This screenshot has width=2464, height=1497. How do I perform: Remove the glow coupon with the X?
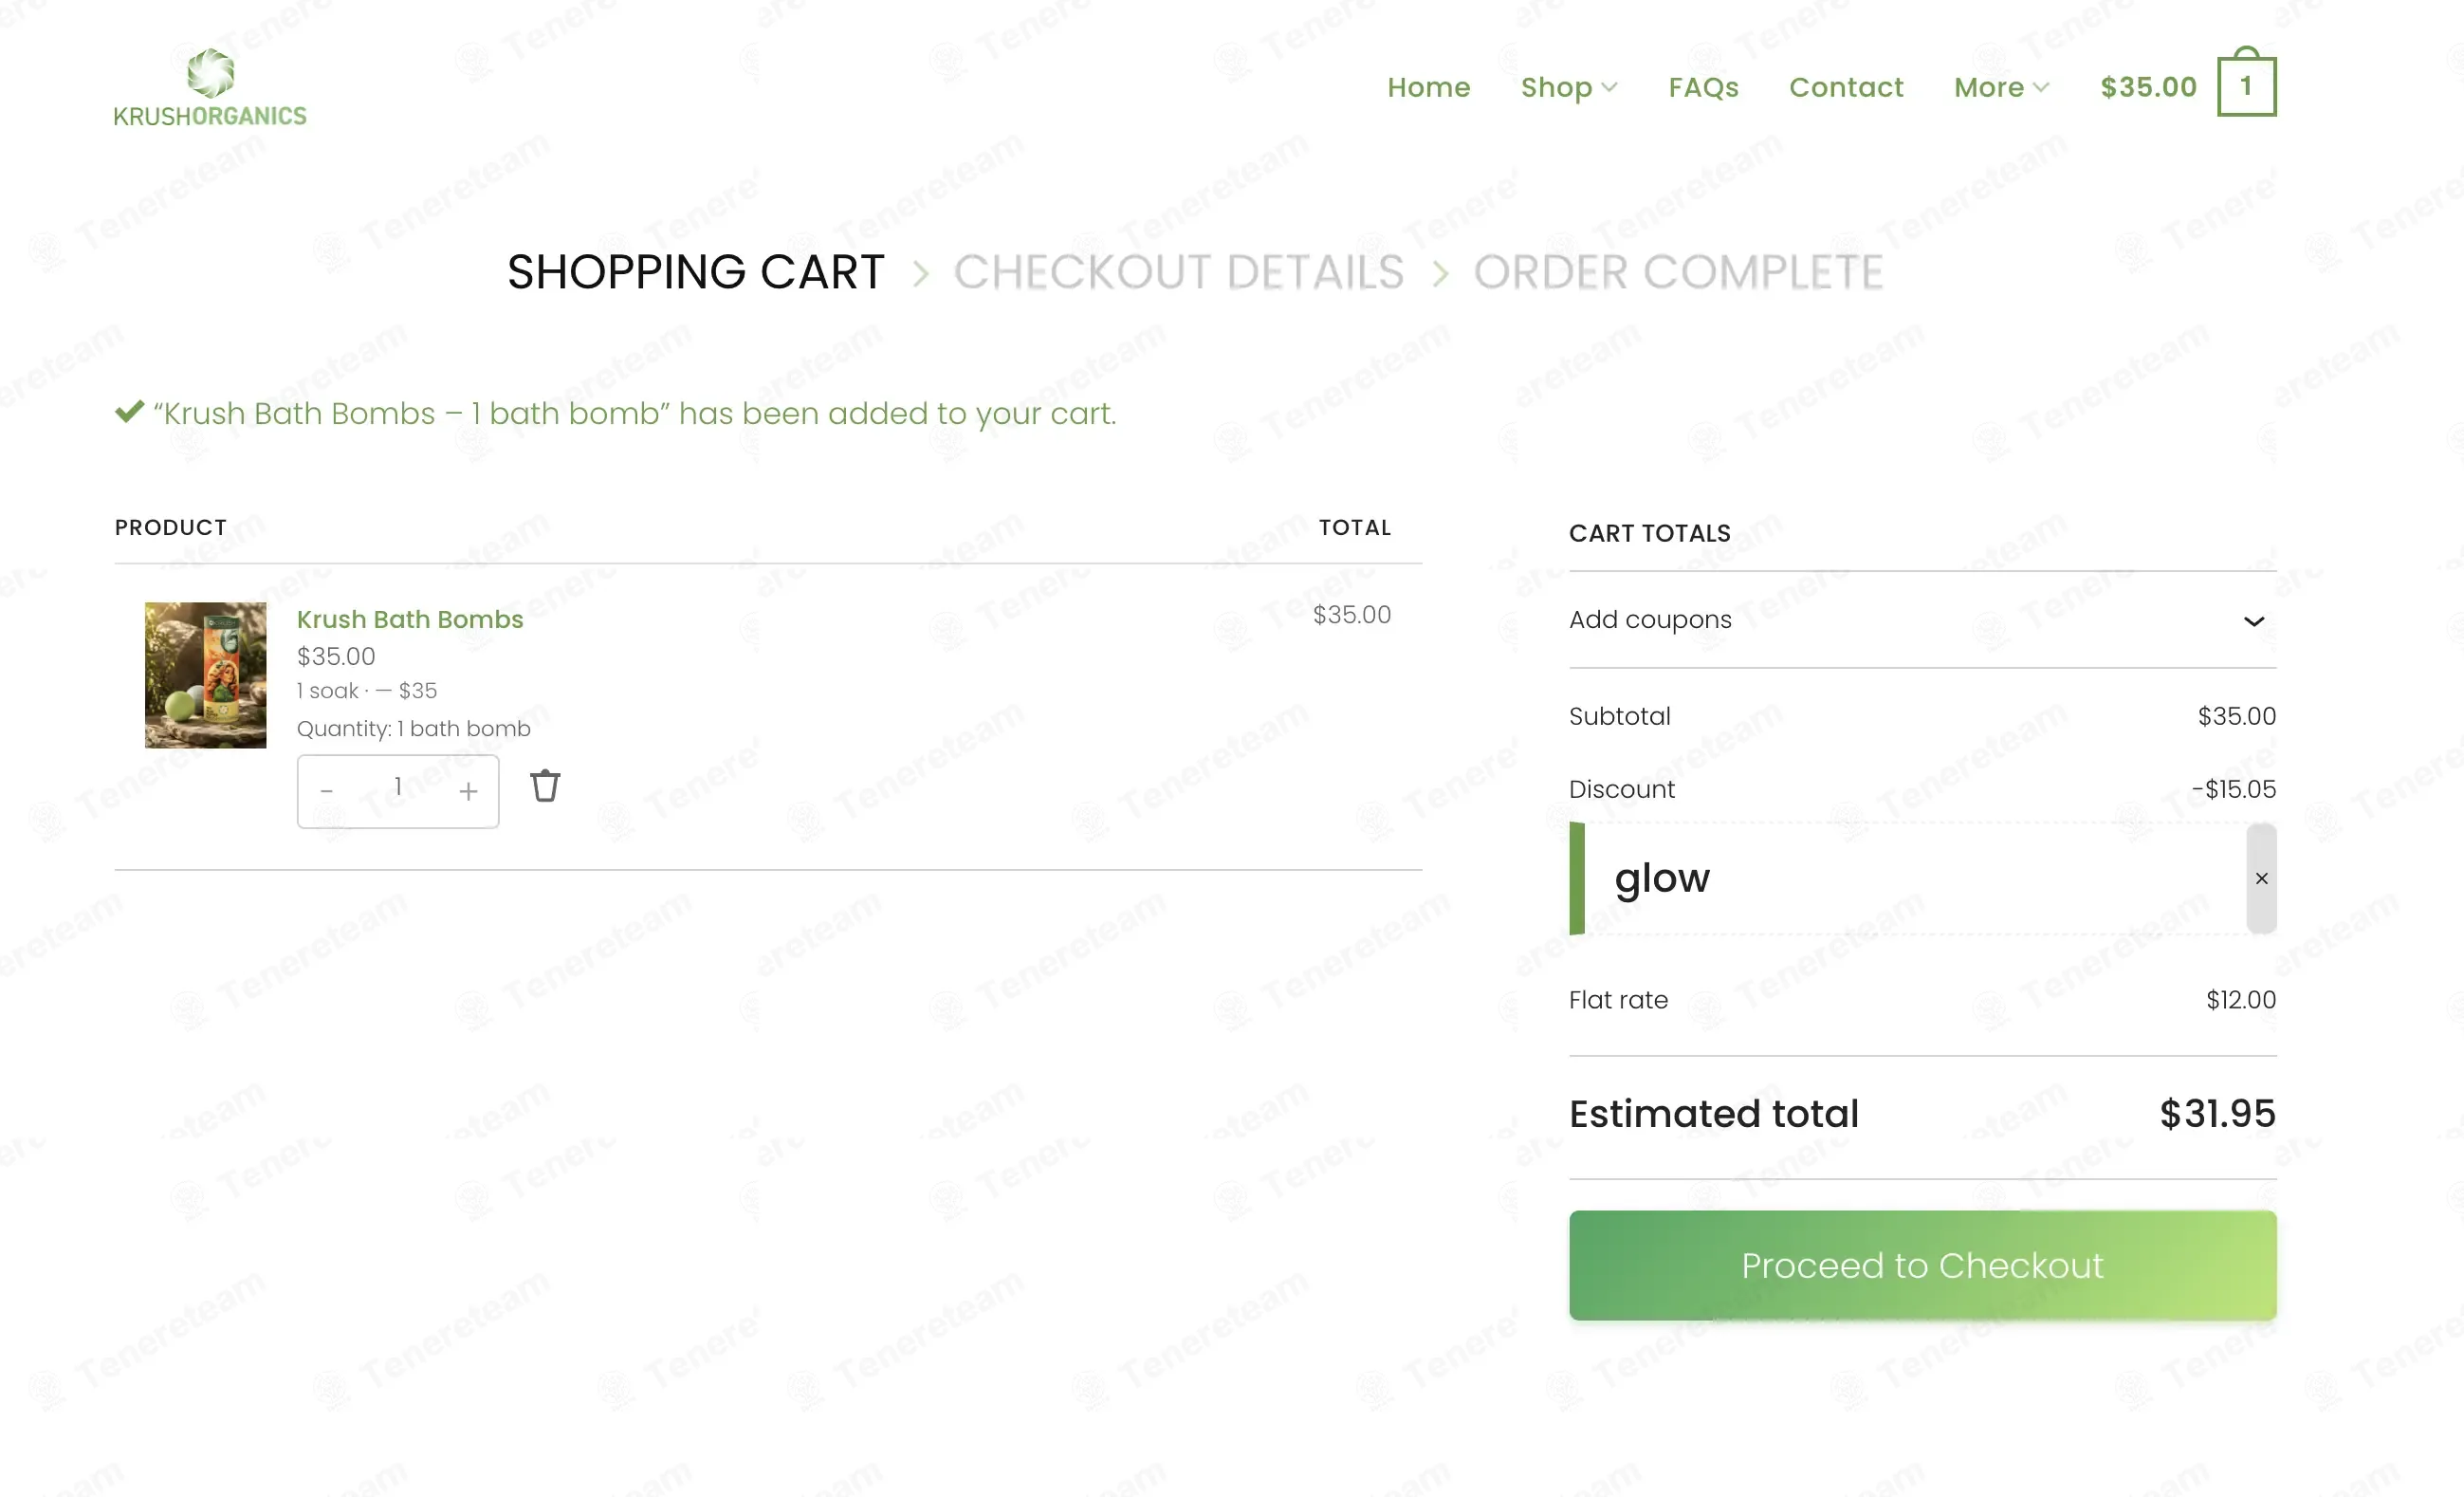[x=2261, y=878]
